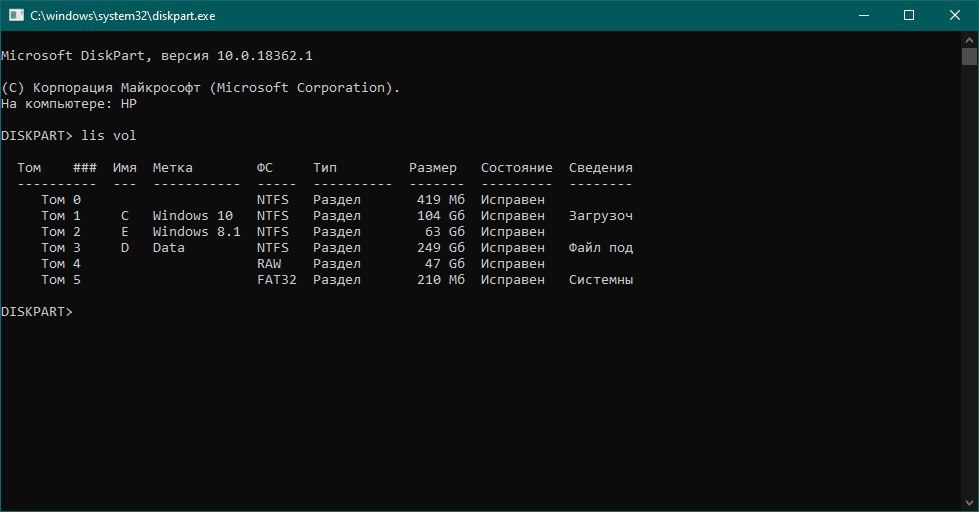
Task: Click 'Раздел' type in Том 5 row
Action: click(x=337, y=280)
